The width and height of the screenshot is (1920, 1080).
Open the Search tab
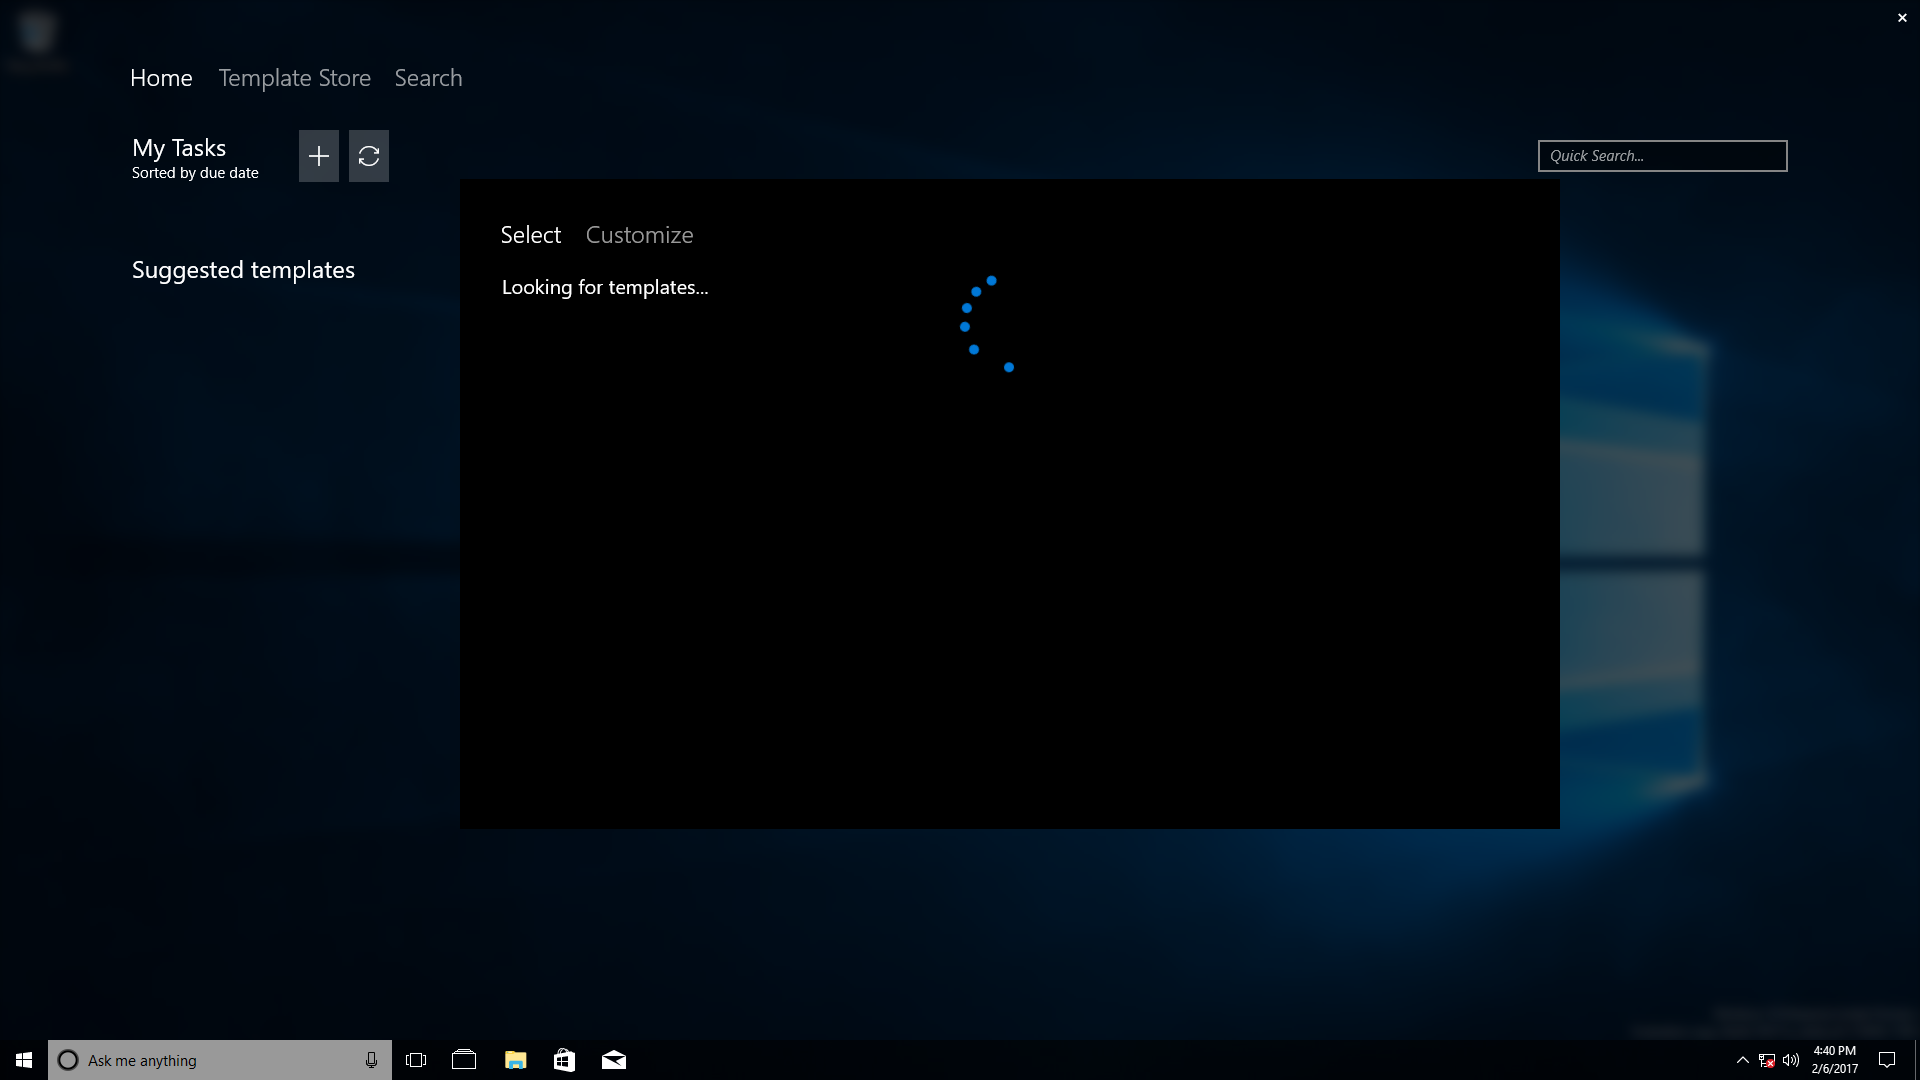[x=428, y=78]
